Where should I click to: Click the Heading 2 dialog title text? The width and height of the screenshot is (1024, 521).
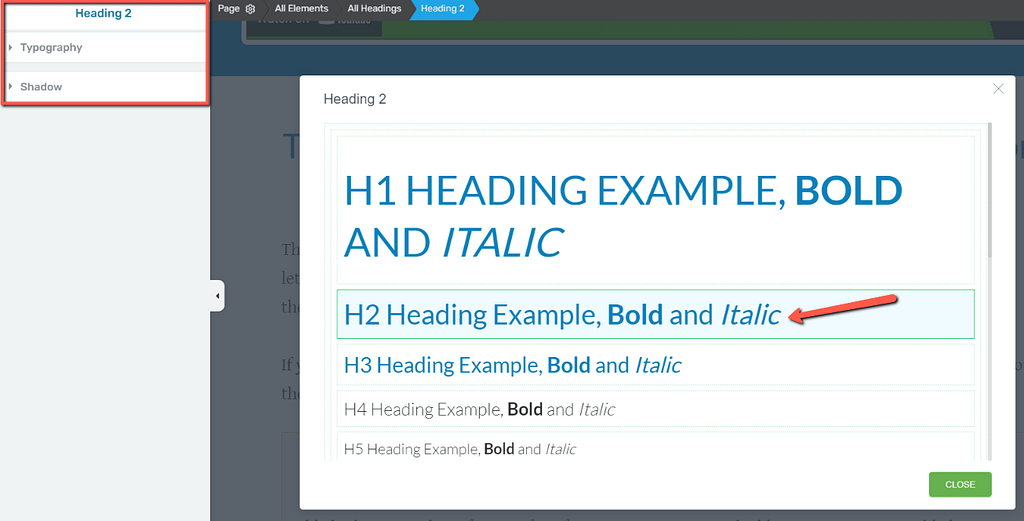tap(355, 99)
